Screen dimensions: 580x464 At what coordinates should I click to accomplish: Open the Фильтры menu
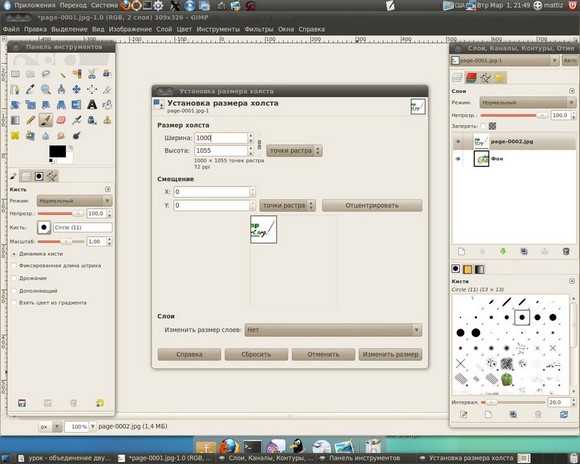259,29
